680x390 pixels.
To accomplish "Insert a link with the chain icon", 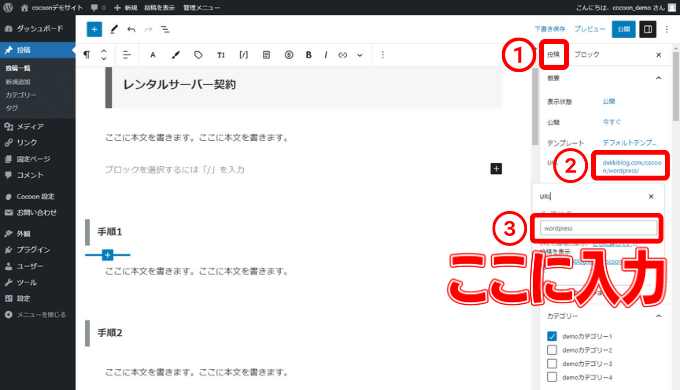I will point(343,55).
